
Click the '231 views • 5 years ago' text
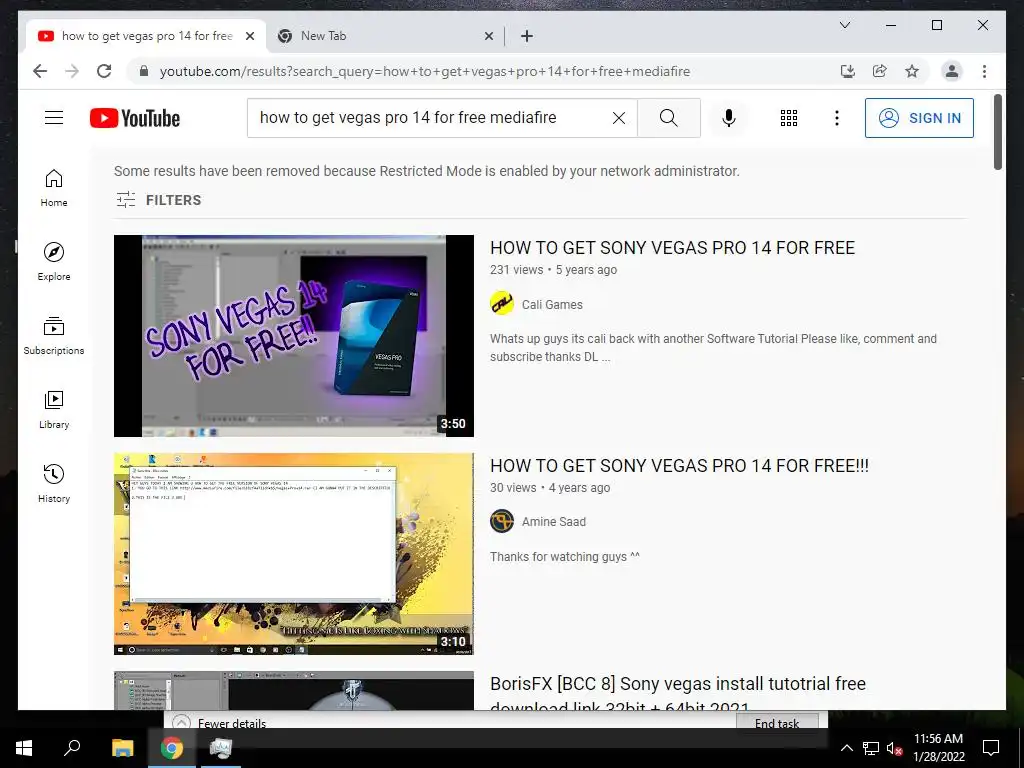point(553,270)
